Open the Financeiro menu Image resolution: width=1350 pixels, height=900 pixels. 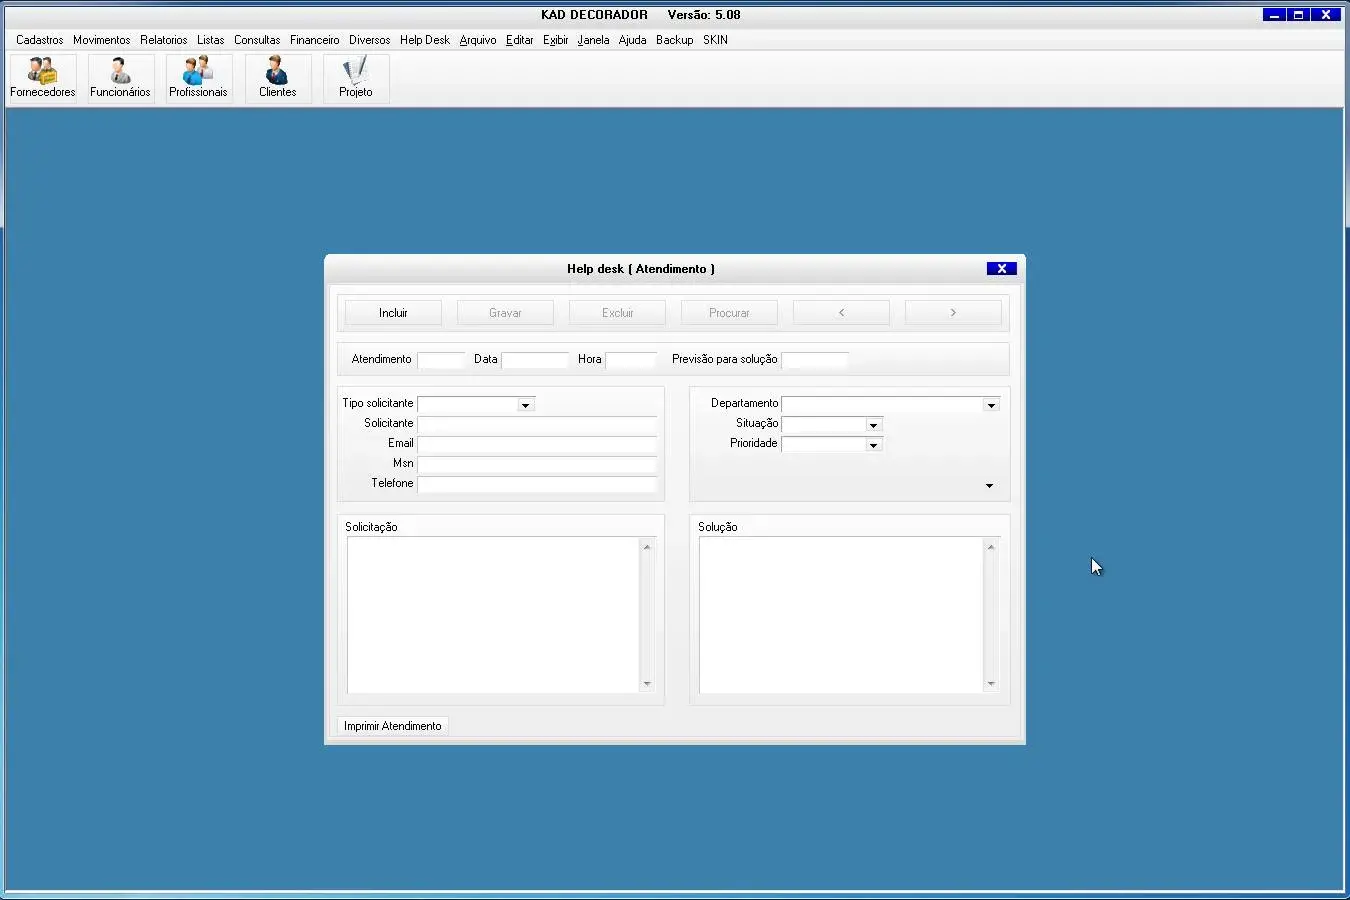tap(314, 40)
